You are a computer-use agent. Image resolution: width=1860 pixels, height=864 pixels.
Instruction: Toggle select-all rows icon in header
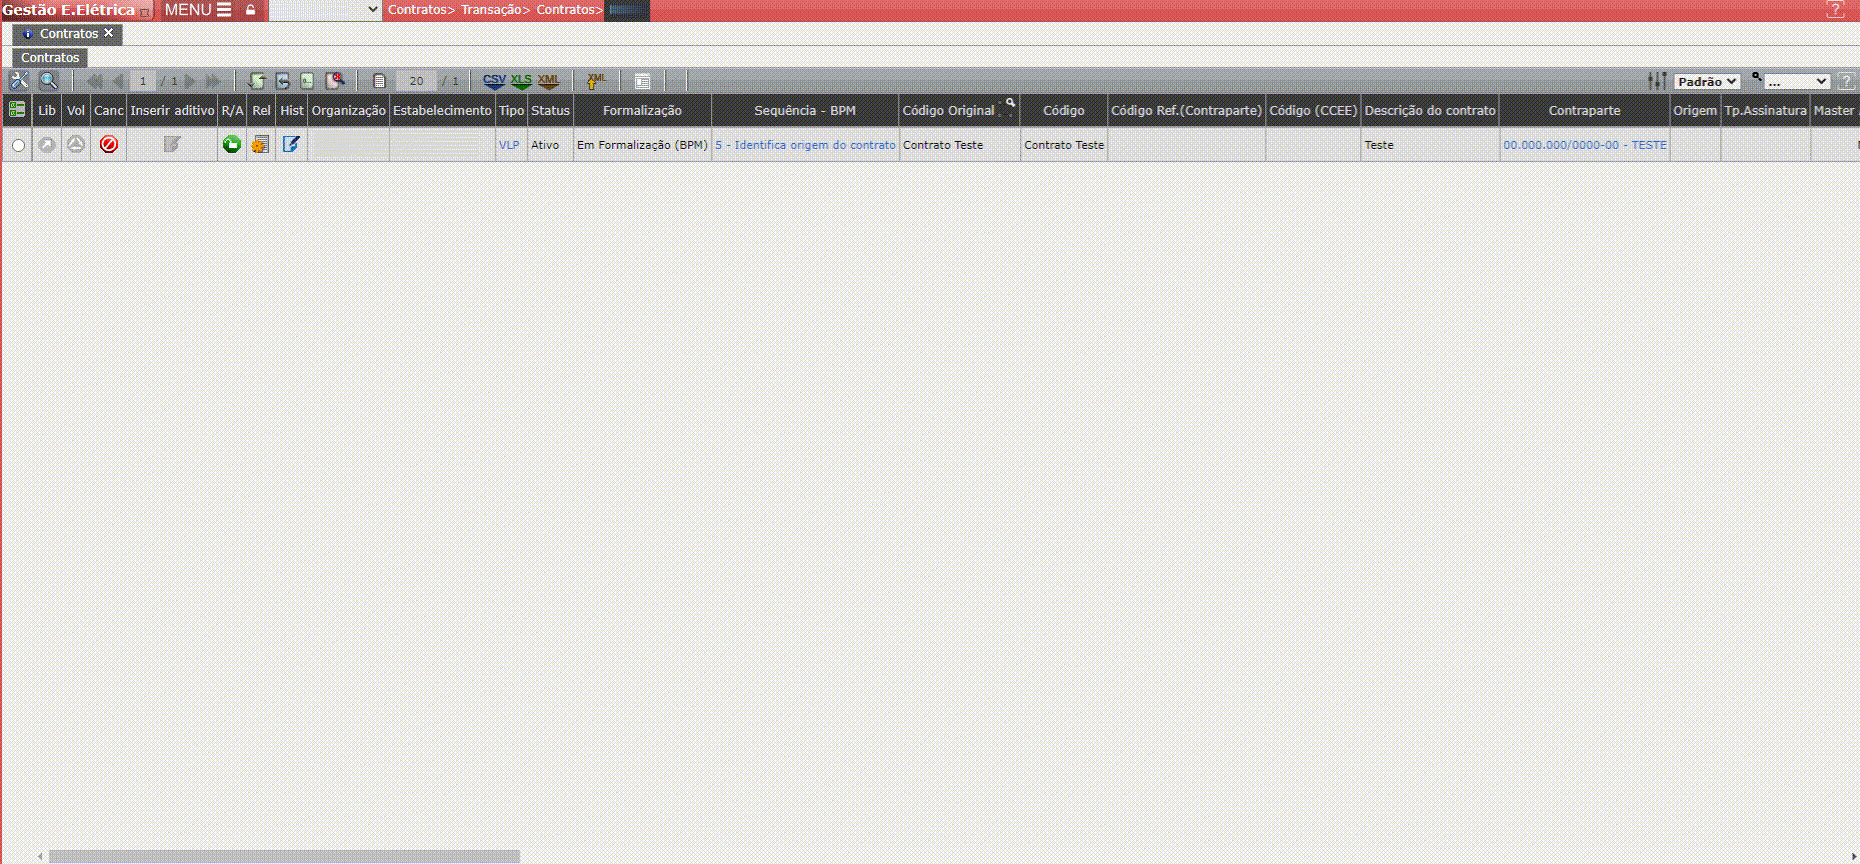(x=17, y=110)
